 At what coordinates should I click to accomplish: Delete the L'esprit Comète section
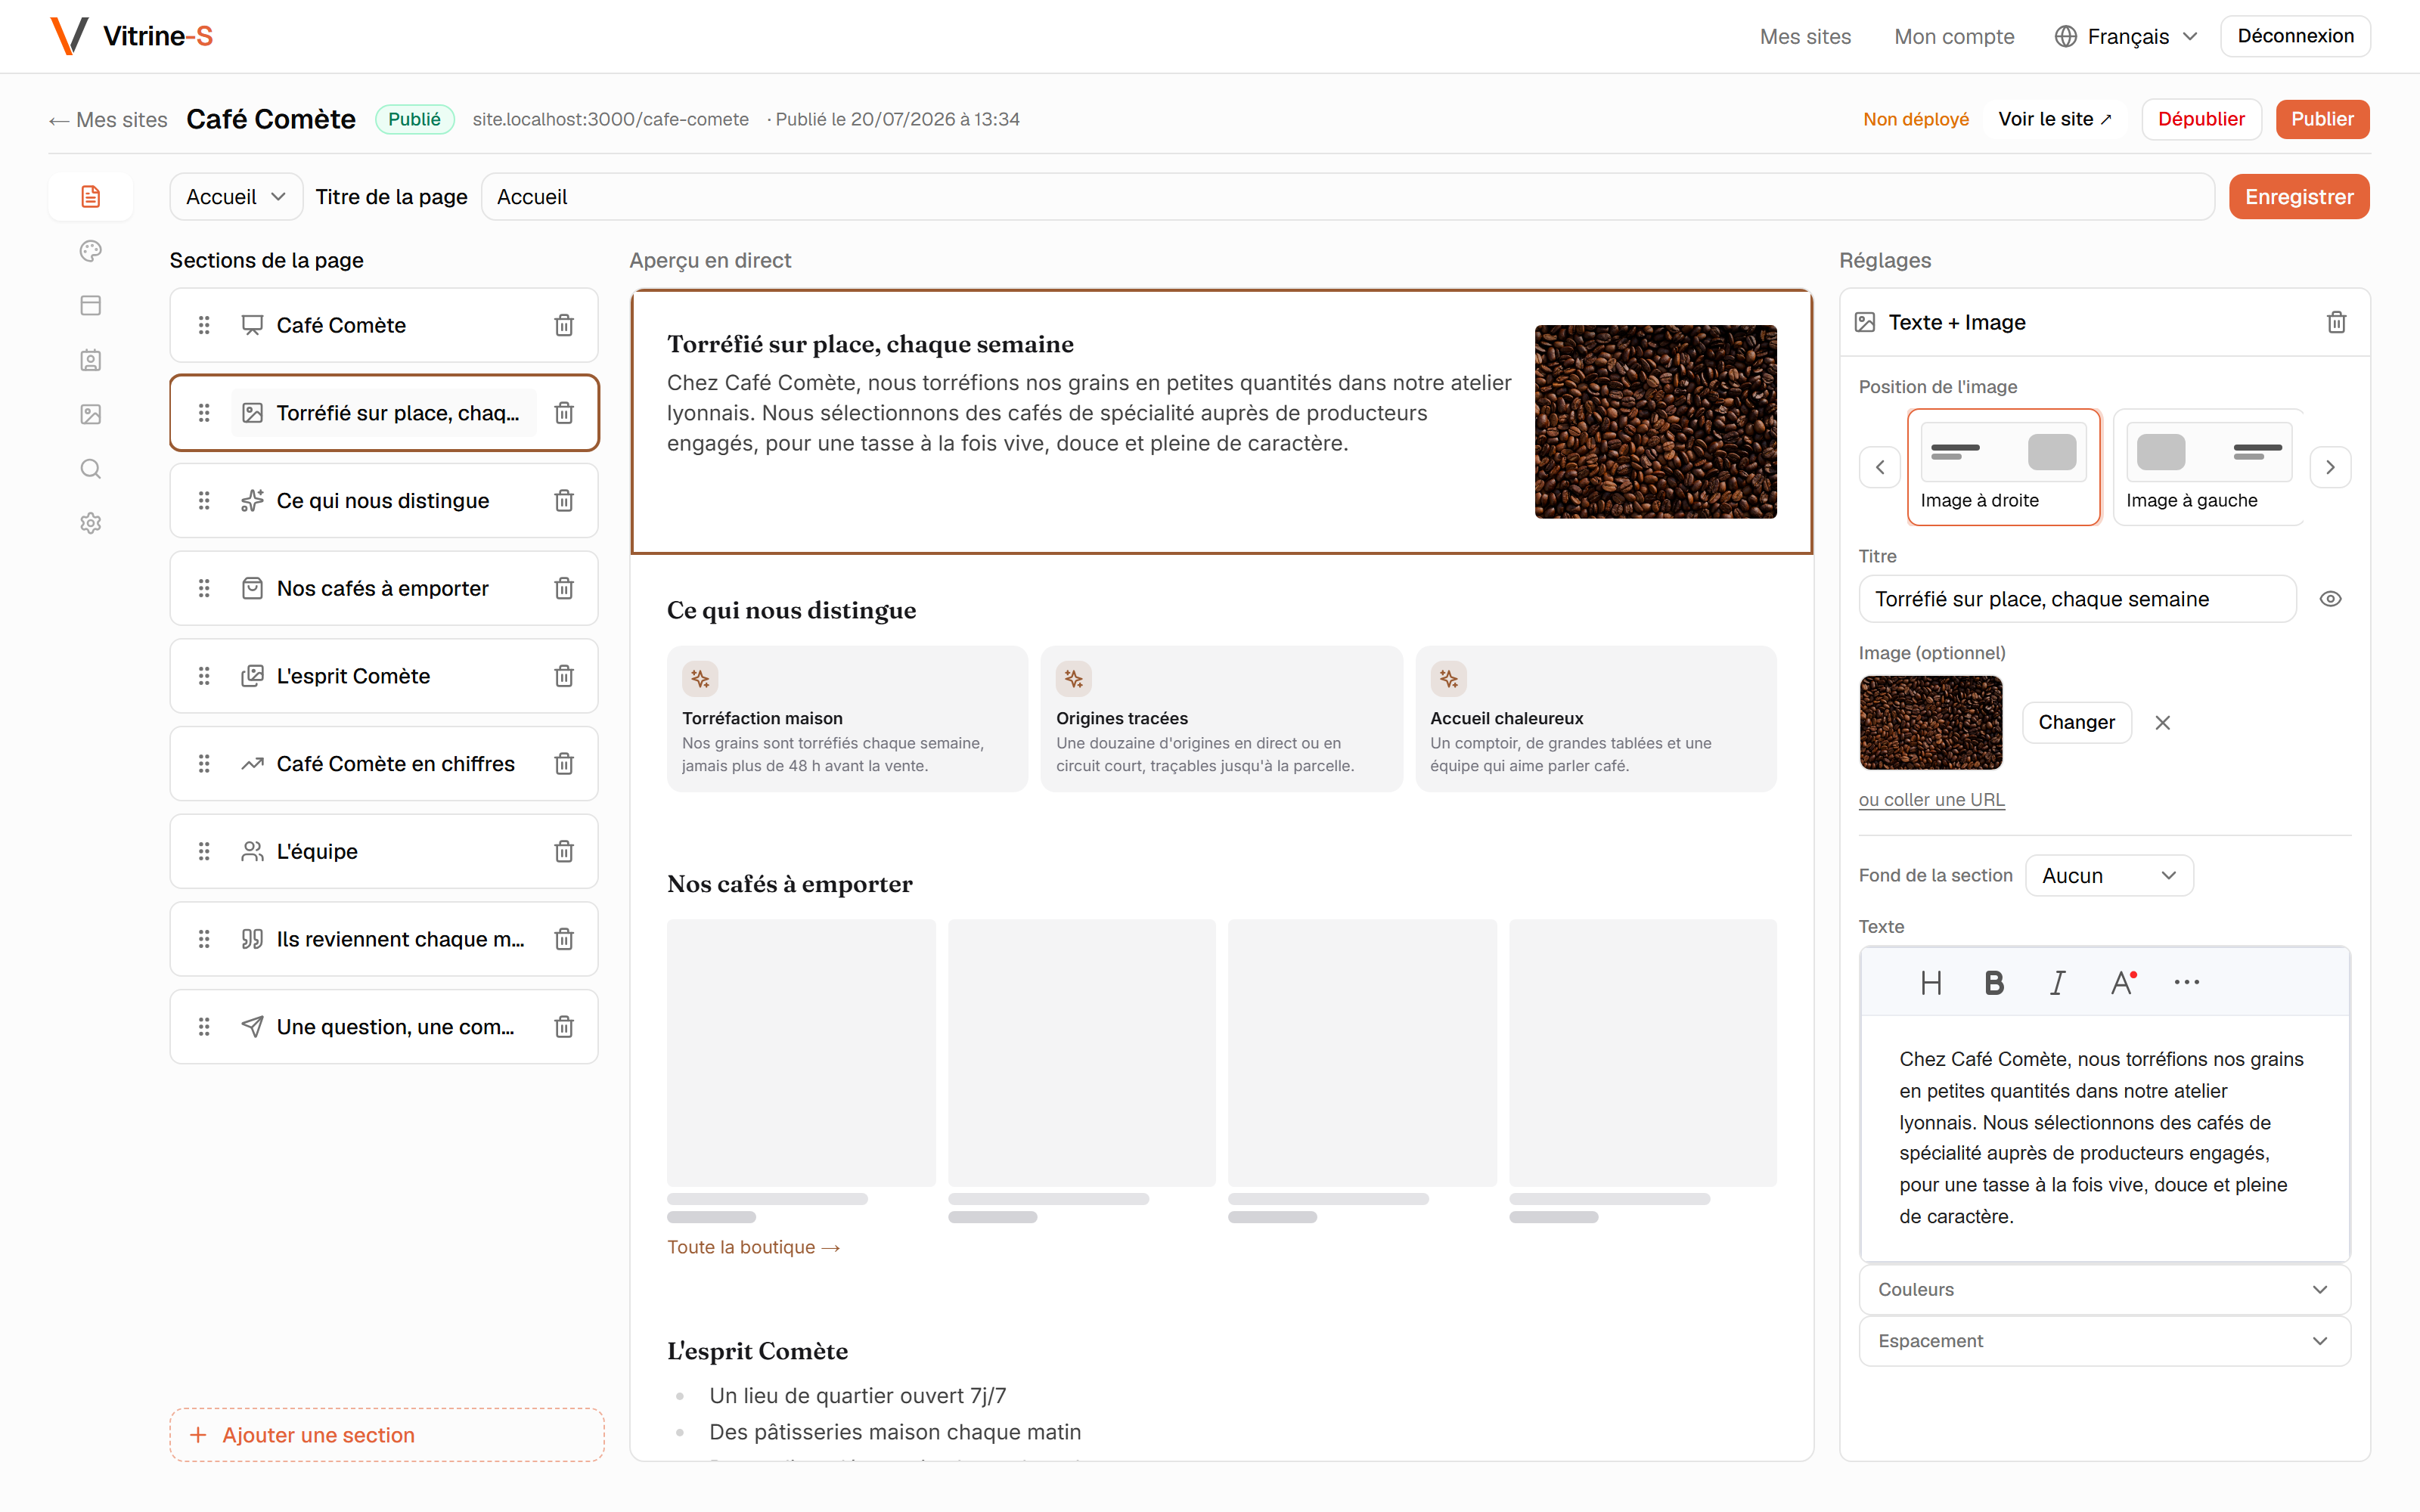point(564,676)
